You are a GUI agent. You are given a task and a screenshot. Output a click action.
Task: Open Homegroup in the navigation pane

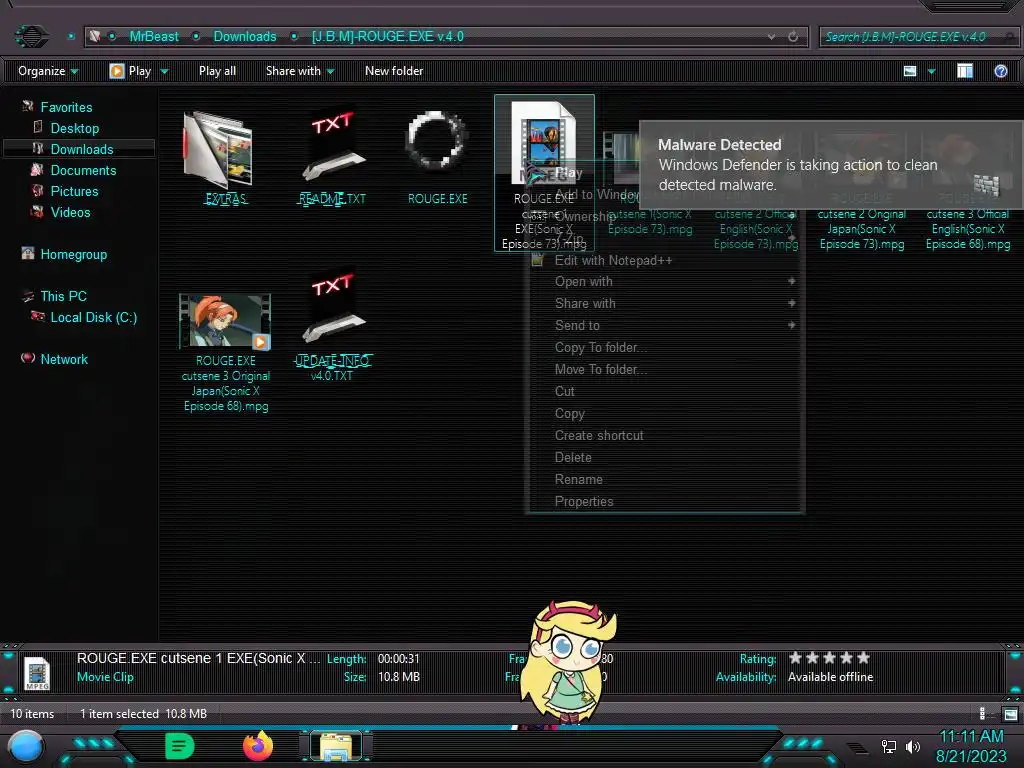tap(73, 254)
